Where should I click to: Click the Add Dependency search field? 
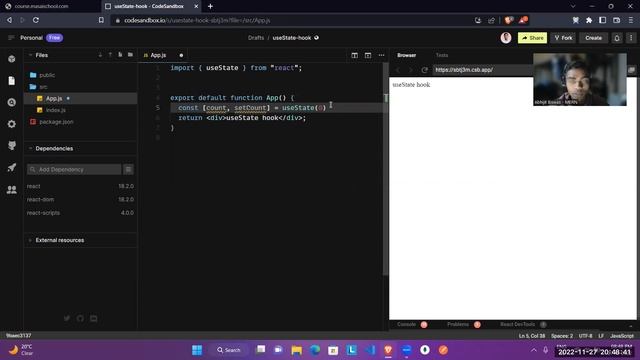(x=74, y=169)
